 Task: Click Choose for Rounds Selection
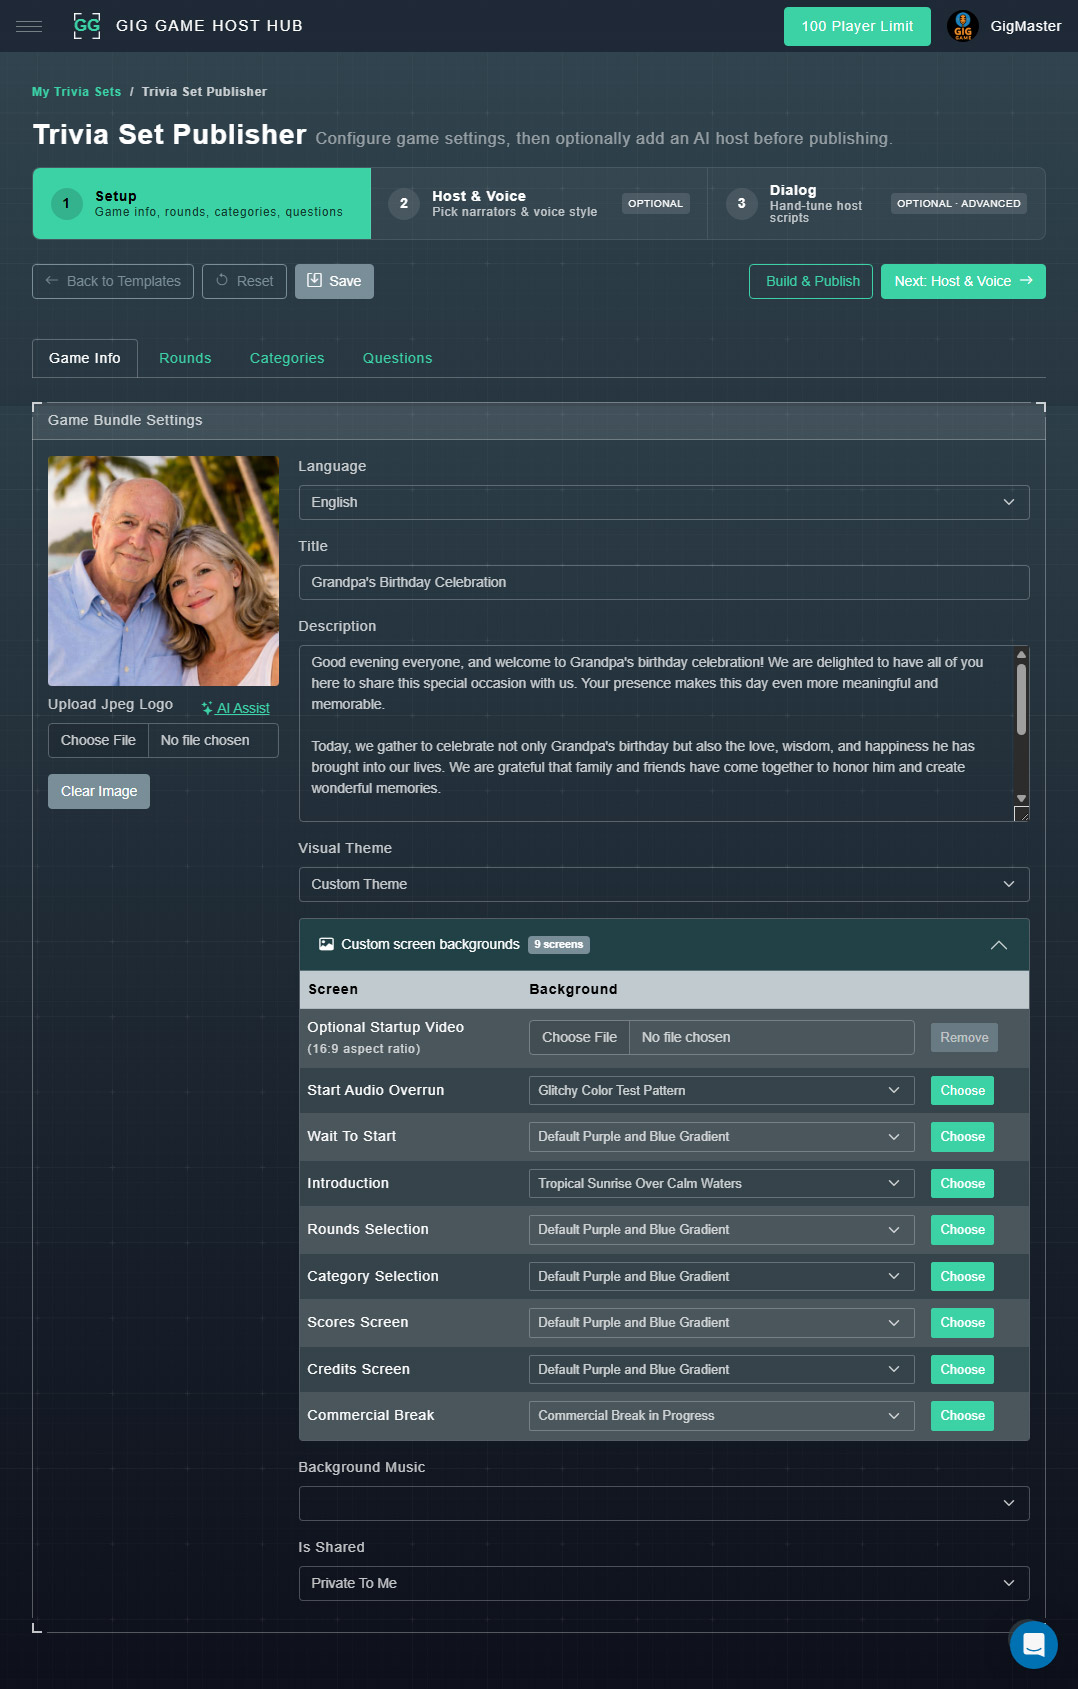[x=962, y=1229]
